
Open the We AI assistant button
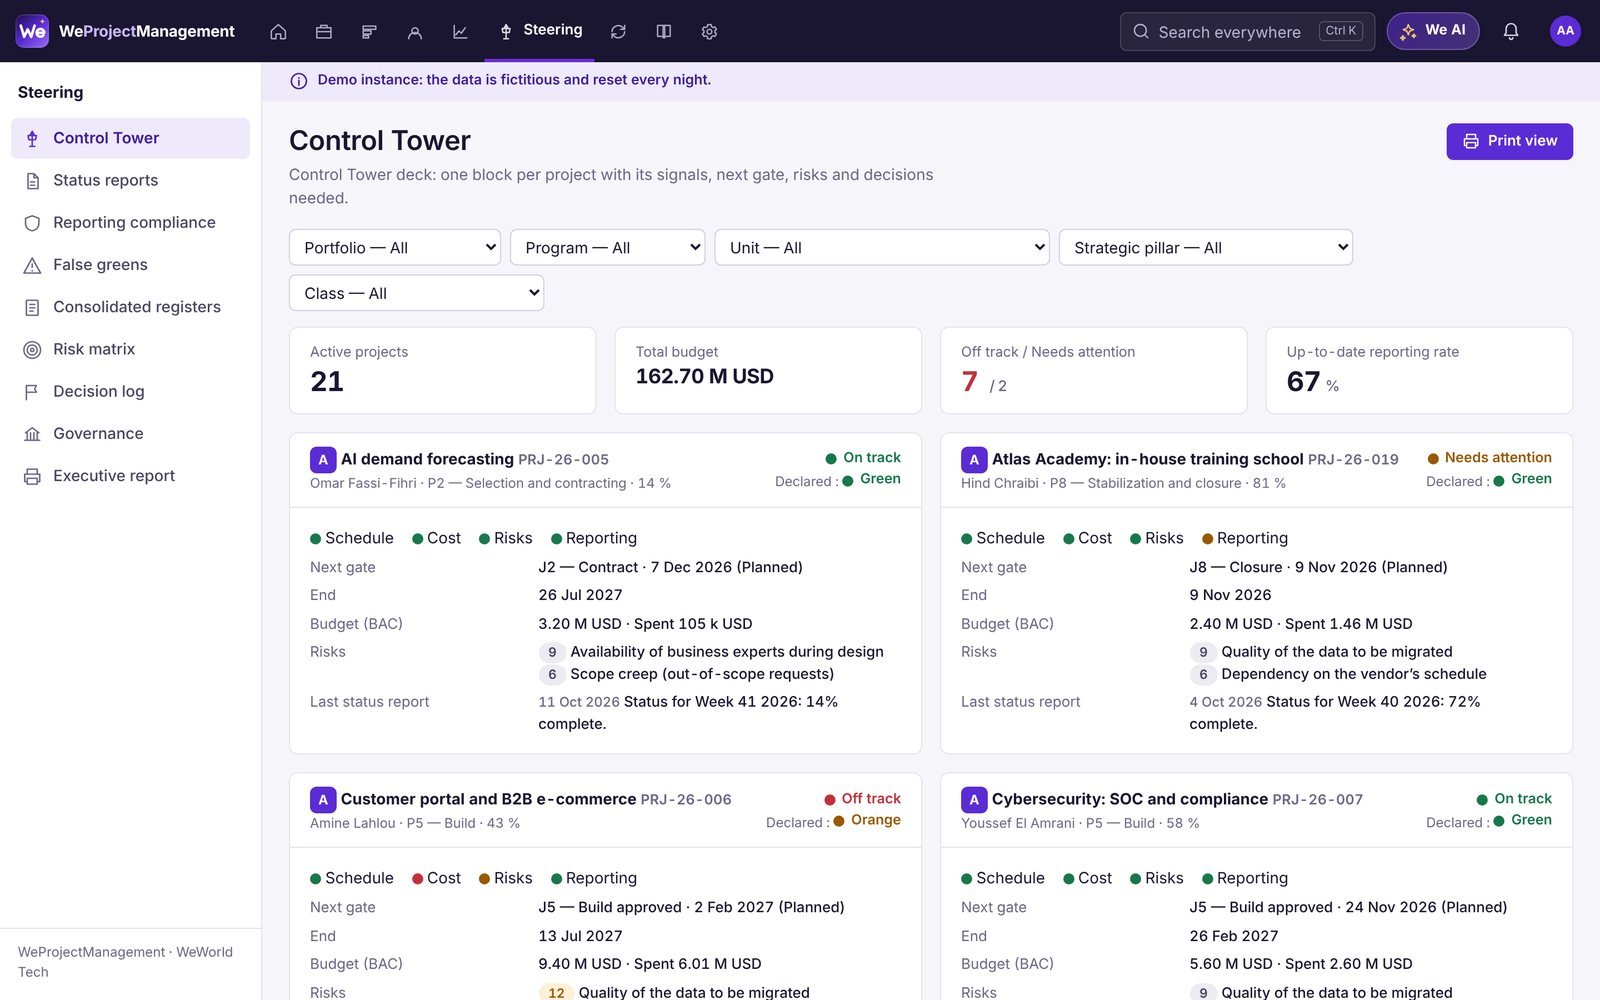[x=1433, y=31]
